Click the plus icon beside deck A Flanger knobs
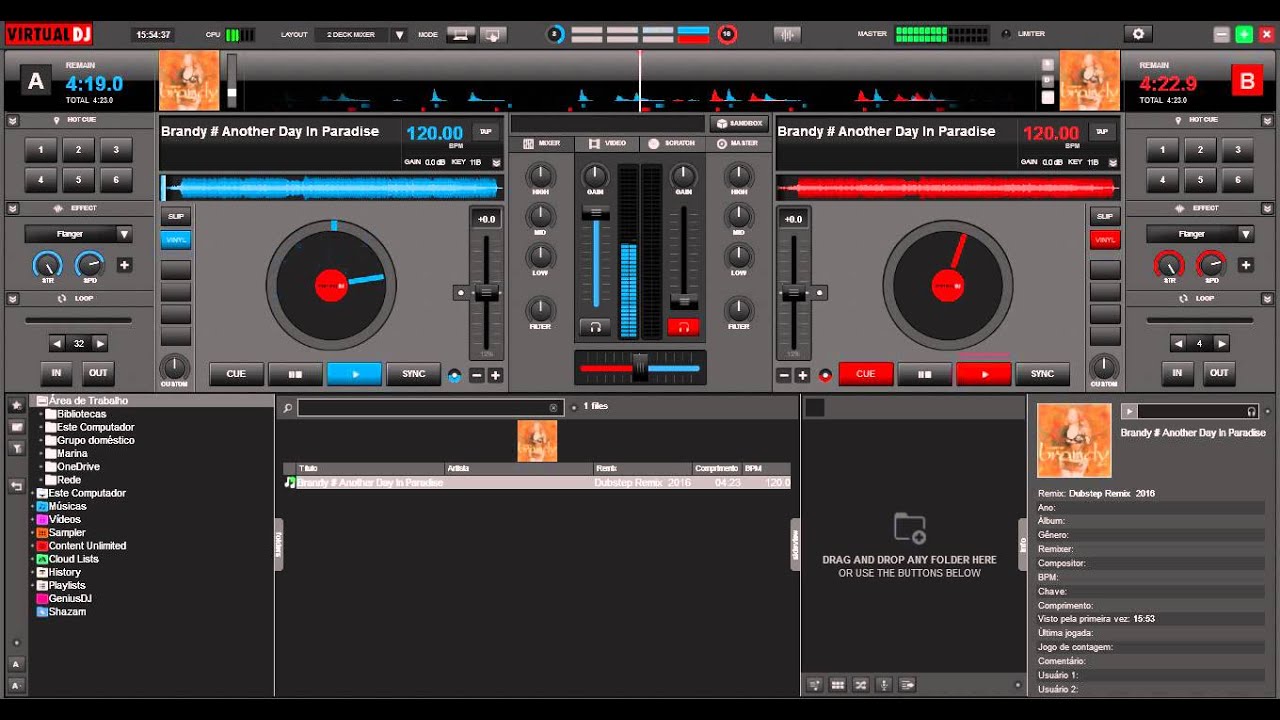The height and width of the screenshot is (720, 1280). pyautogui.click(x=124, y=265)
